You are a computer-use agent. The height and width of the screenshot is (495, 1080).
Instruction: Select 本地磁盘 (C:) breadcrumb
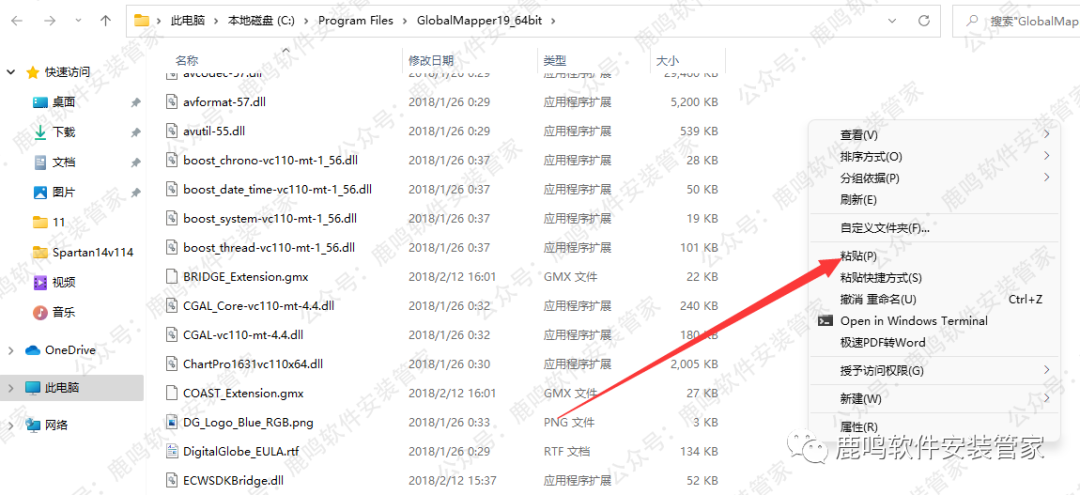[x=261, y=21]
